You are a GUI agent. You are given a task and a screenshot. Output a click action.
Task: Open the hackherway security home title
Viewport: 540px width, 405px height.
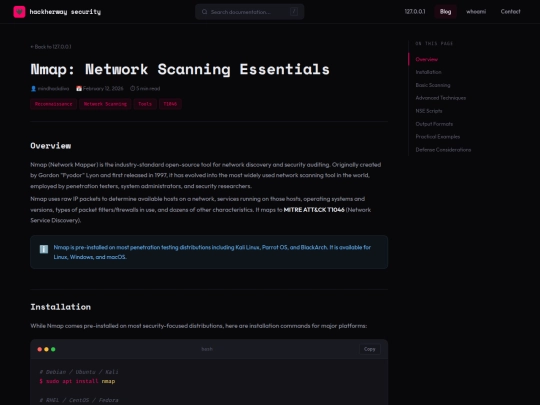click(x=65, y=12)
